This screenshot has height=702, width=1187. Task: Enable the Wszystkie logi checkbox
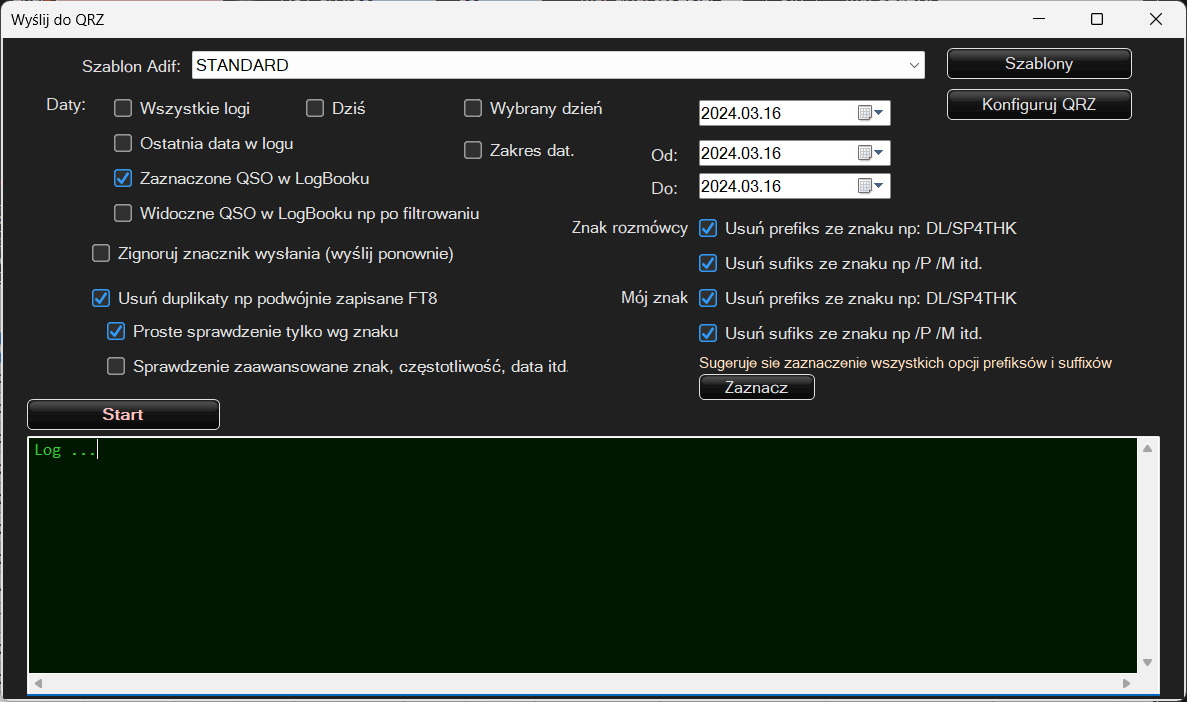click(x=123, y=108)
